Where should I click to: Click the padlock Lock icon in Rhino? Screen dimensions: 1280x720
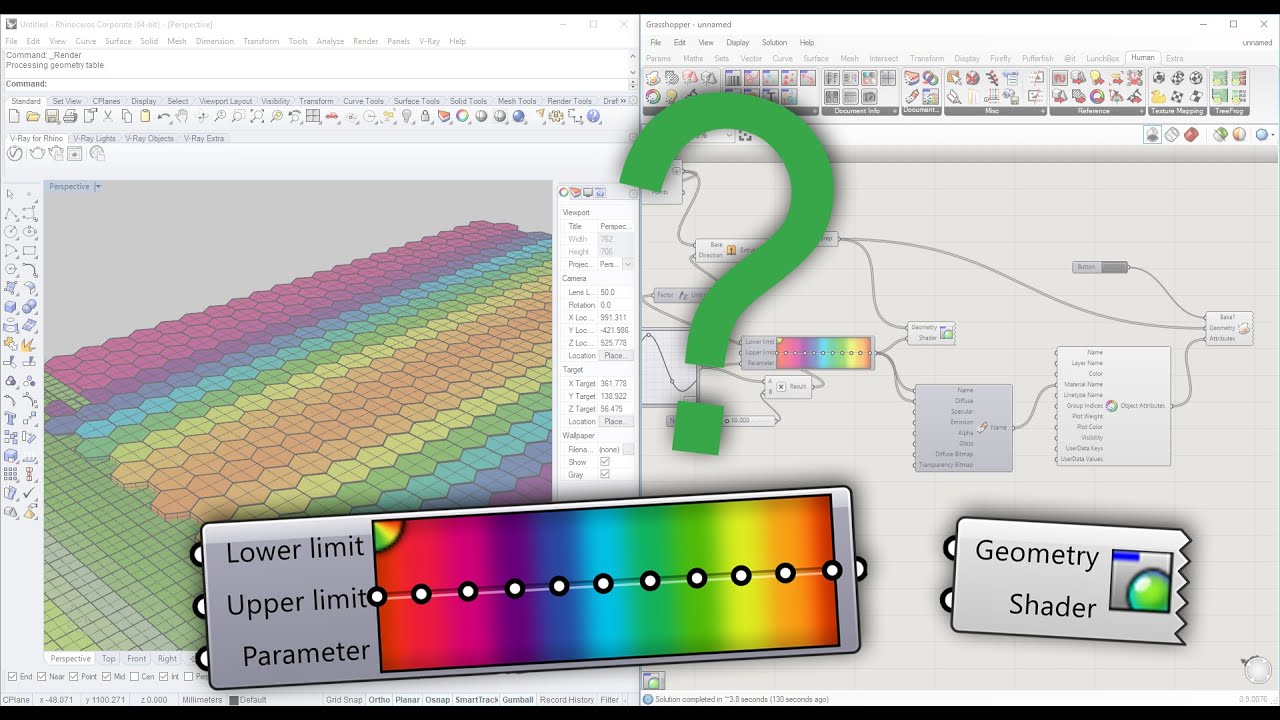426,117
